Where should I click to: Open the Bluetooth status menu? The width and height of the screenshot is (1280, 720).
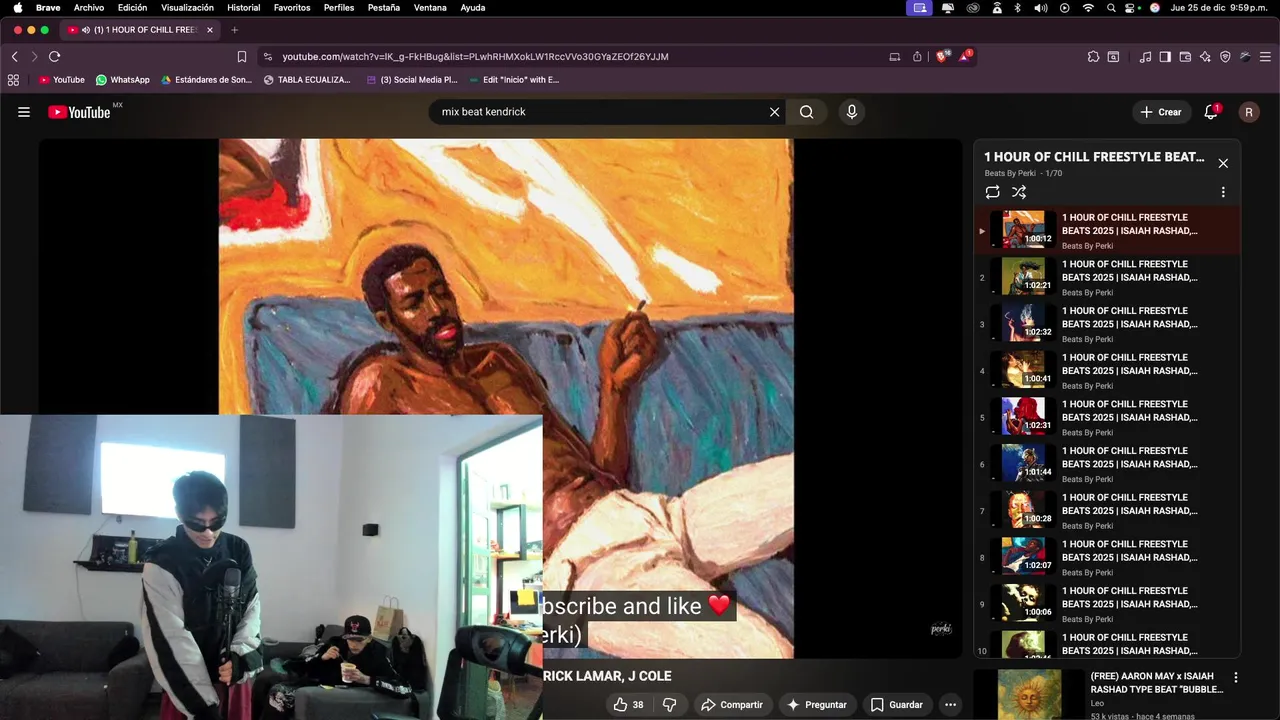click(x=1018, y=8)
